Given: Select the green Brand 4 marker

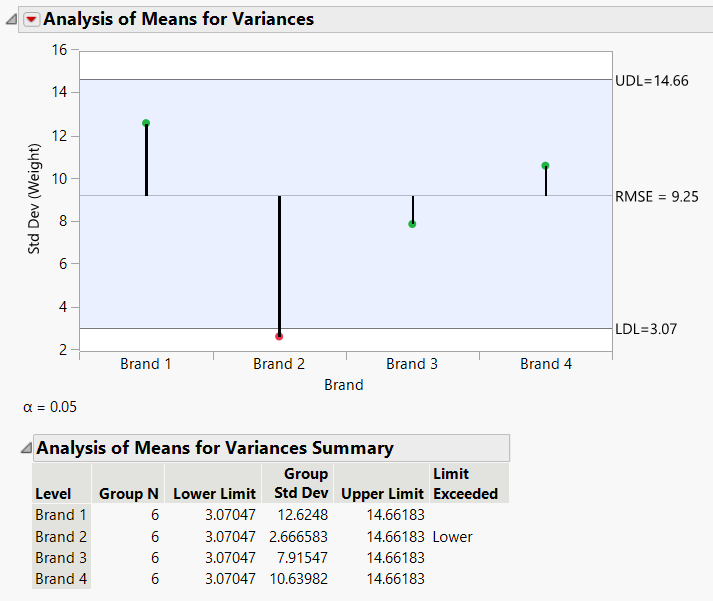Looking at the screenshot, I should (x=545, y=166).
